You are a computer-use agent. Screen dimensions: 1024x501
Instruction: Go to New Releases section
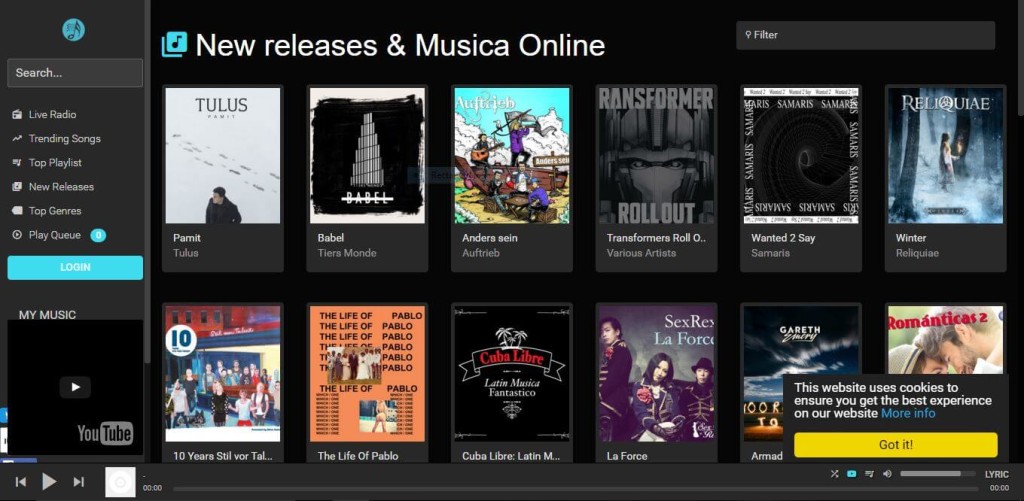61,187
